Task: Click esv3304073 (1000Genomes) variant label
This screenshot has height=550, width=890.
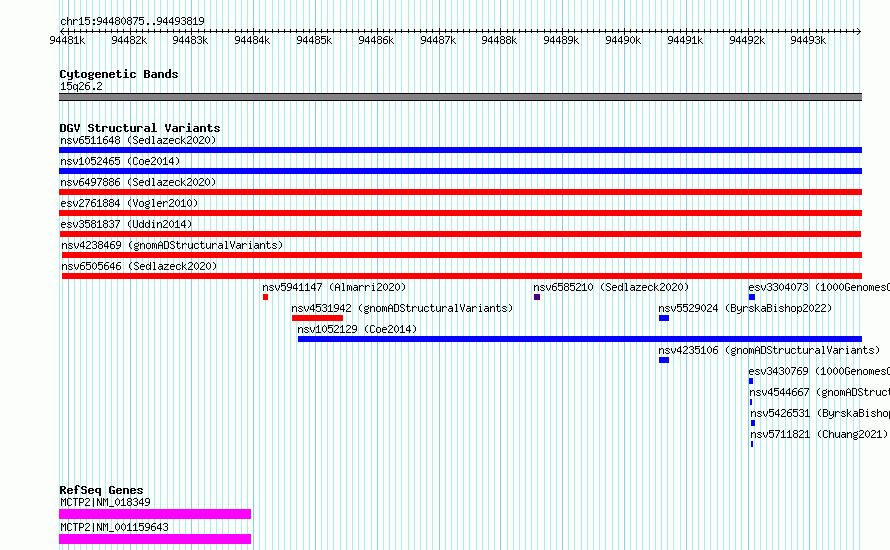Action: 819,287
